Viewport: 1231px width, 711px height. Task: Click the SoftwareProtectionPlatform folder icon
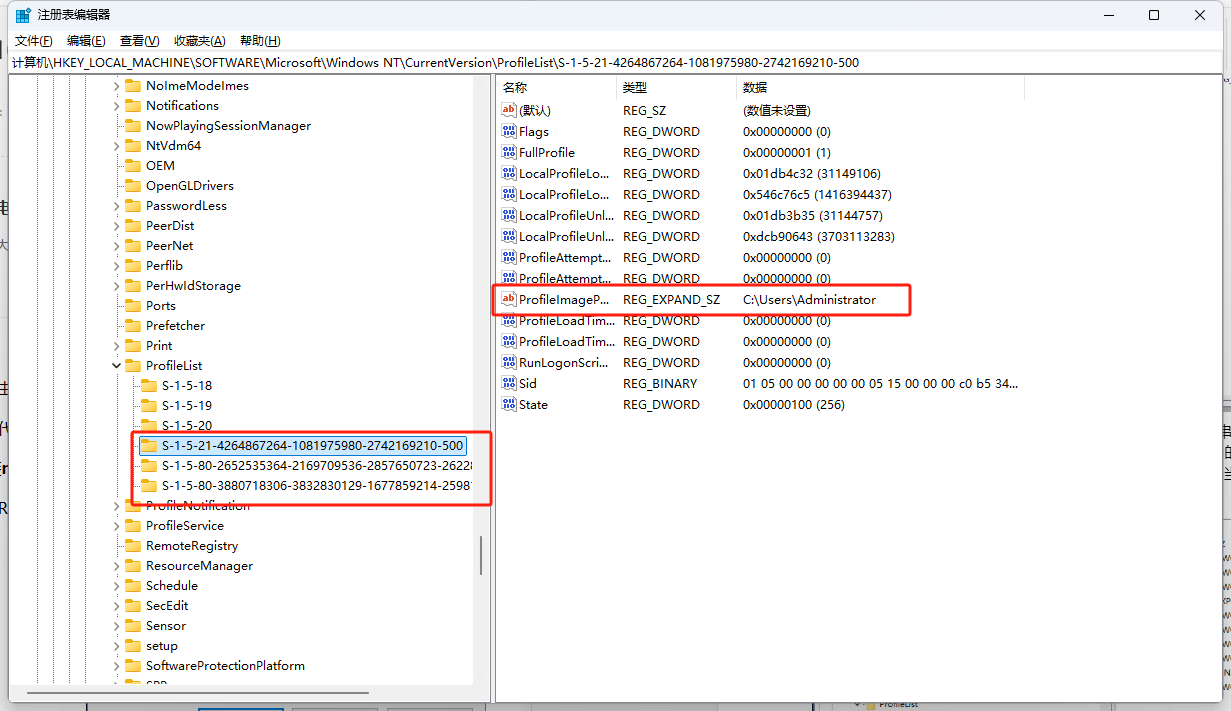(x=133, y=665)
